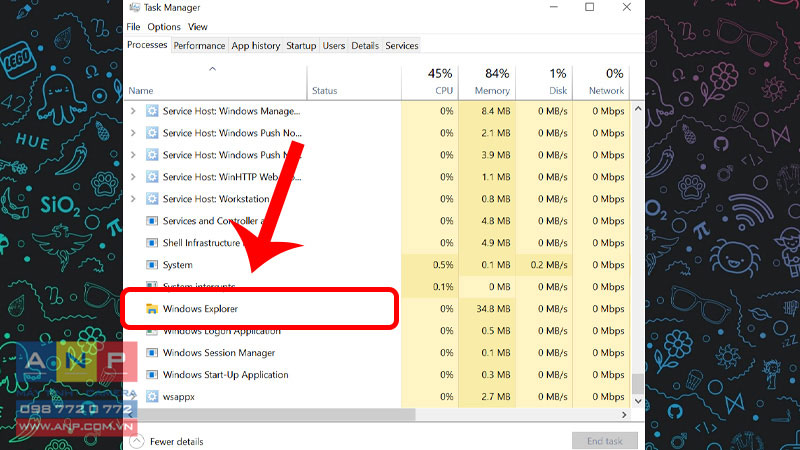This screenshot has height=450, width=800.
Task: Minimize the Task Manager window
Action: [x=554, y=7]
